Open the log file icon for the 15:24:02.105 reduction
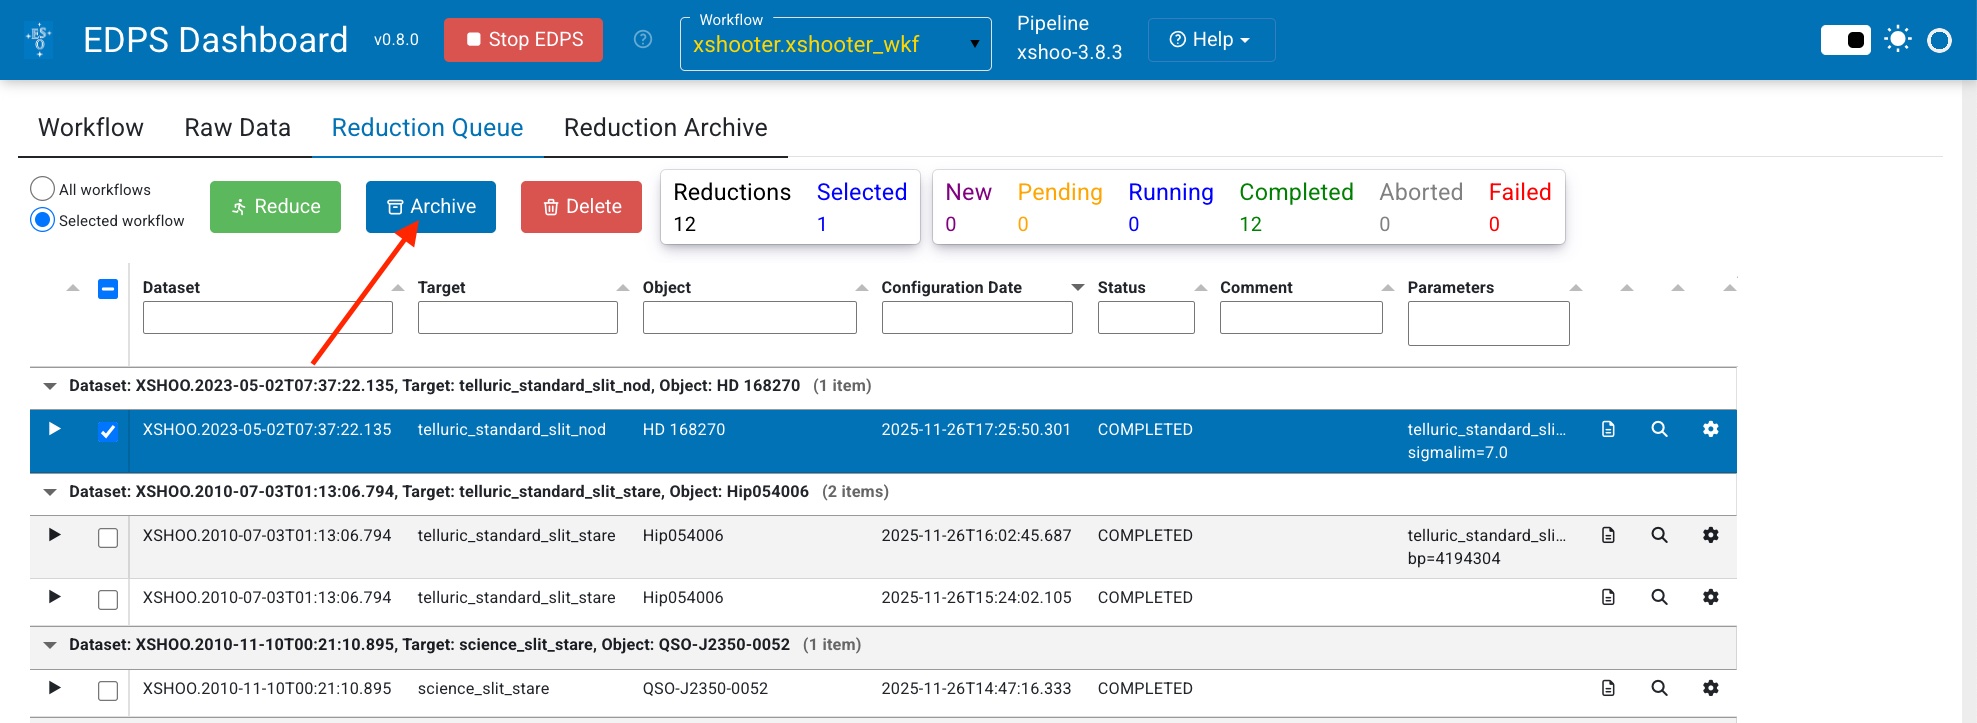This screenshot has height=723, width=1977. [x=1608, y=597]
